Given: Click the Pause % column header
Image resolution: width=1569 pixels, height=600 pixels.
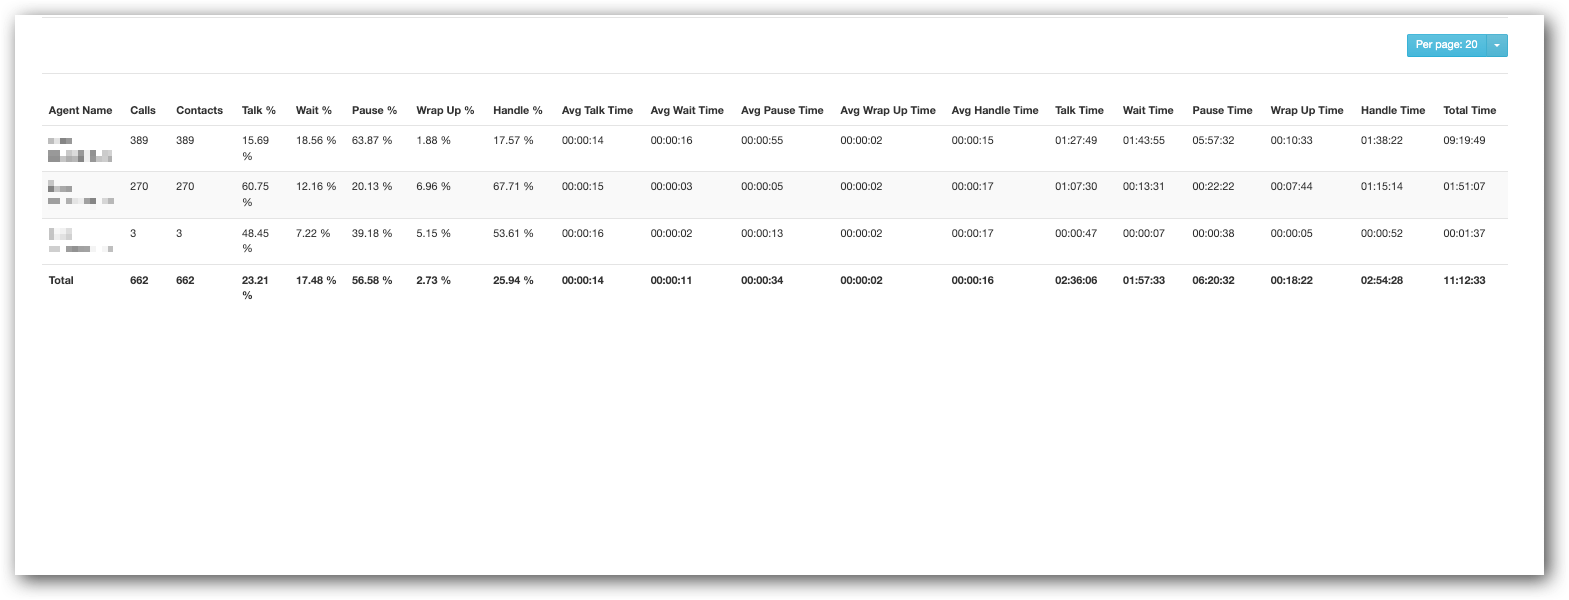Looking at the screenshot, I should click(374, 111).
